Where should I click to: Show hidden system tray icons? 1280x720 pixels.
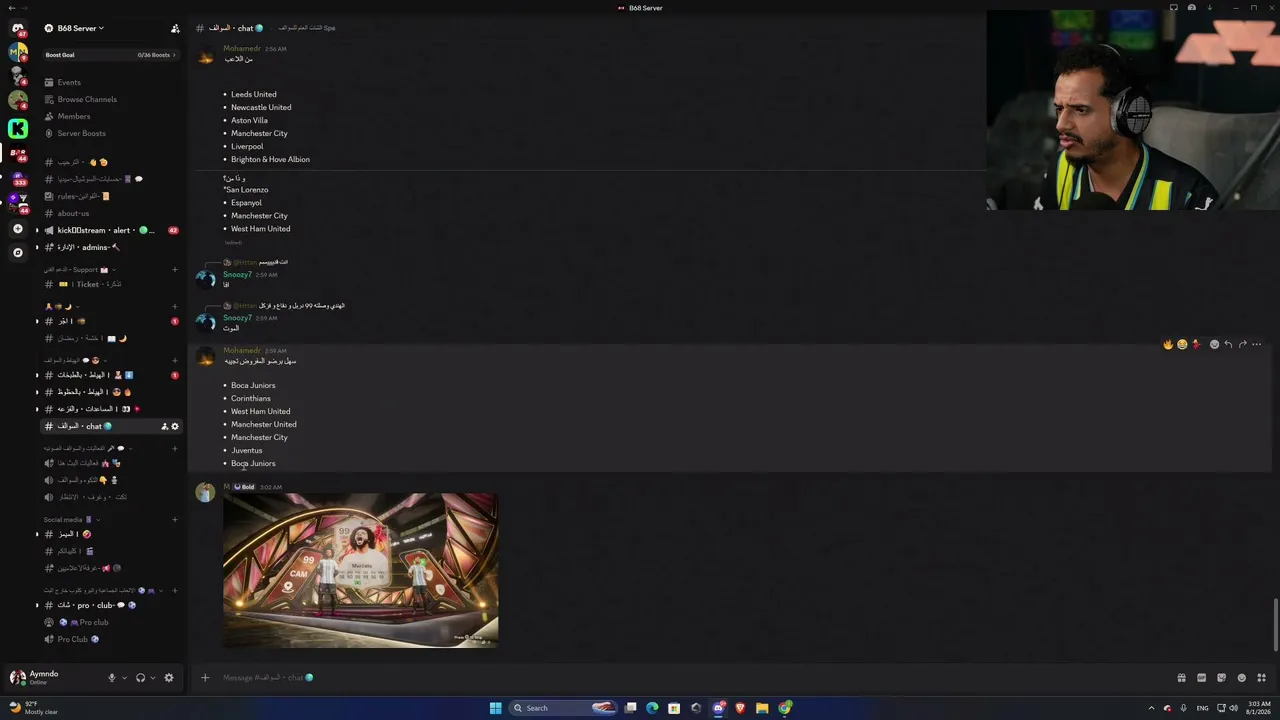point(1151,708)
